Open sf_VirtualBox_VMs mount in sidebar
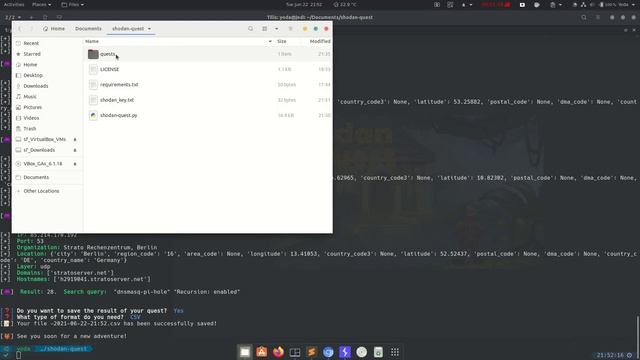 44,139
